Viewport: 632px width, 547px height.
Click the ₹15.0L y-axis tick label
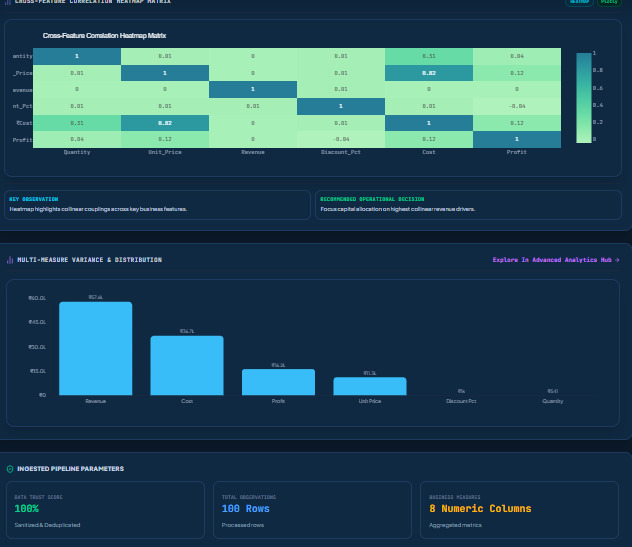point(38,371)
